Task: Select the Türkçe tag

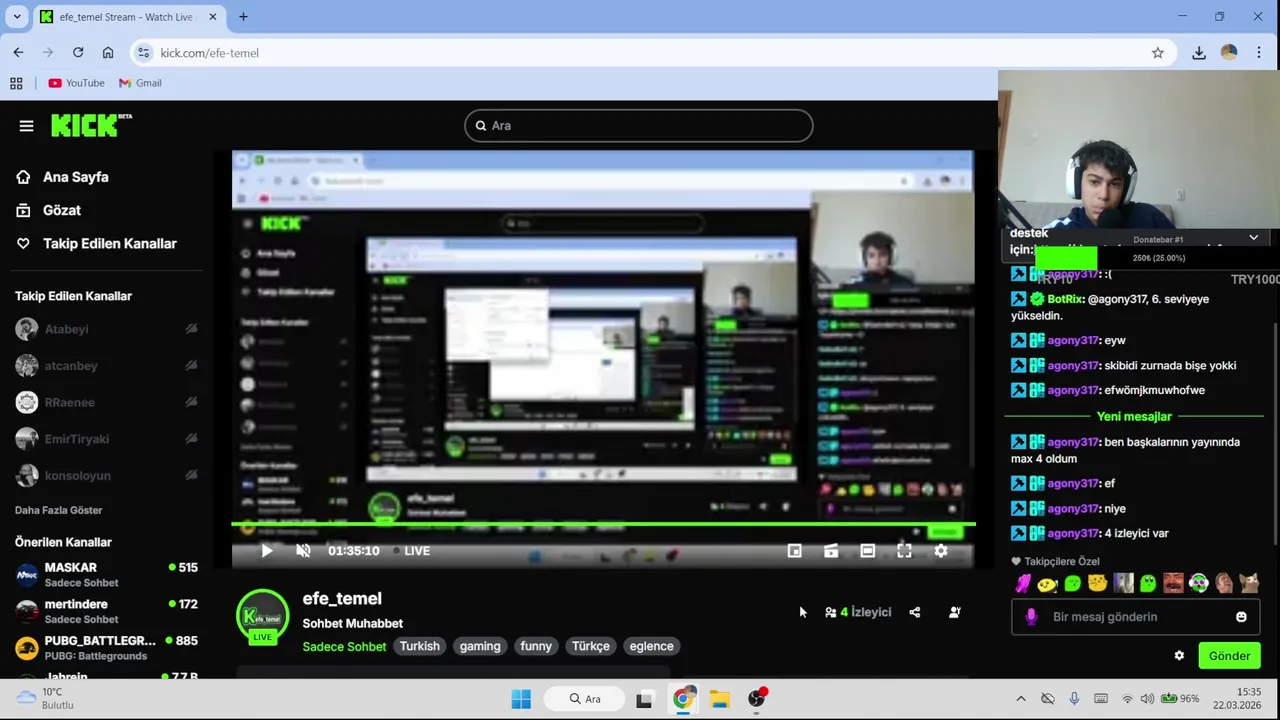Action: [x=591, y=646]
